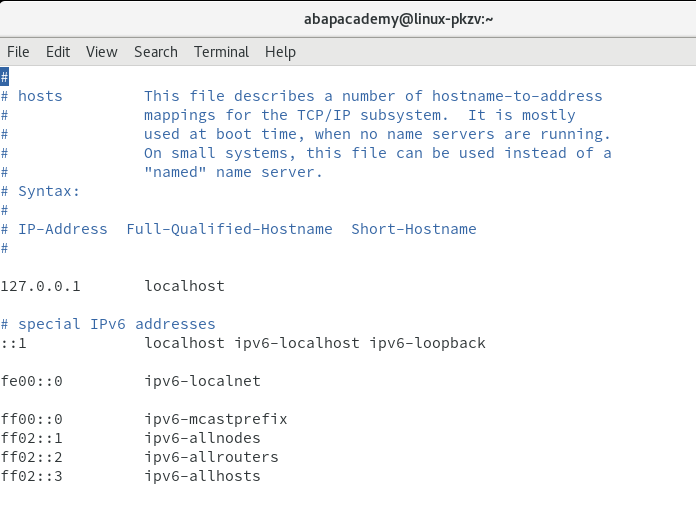The image size is (696, 507).
Task: Click the 'Short-Hostname' comment text
Action: [414, 229]
